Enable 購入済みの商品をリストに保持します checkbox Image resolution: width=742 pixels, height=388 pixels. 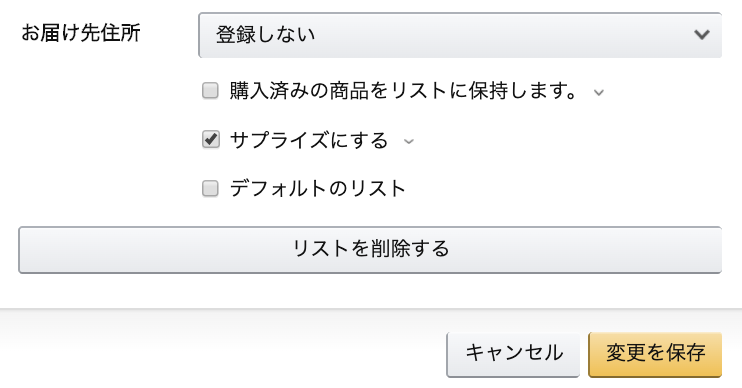pyautogui.click(x=210, y=90)
